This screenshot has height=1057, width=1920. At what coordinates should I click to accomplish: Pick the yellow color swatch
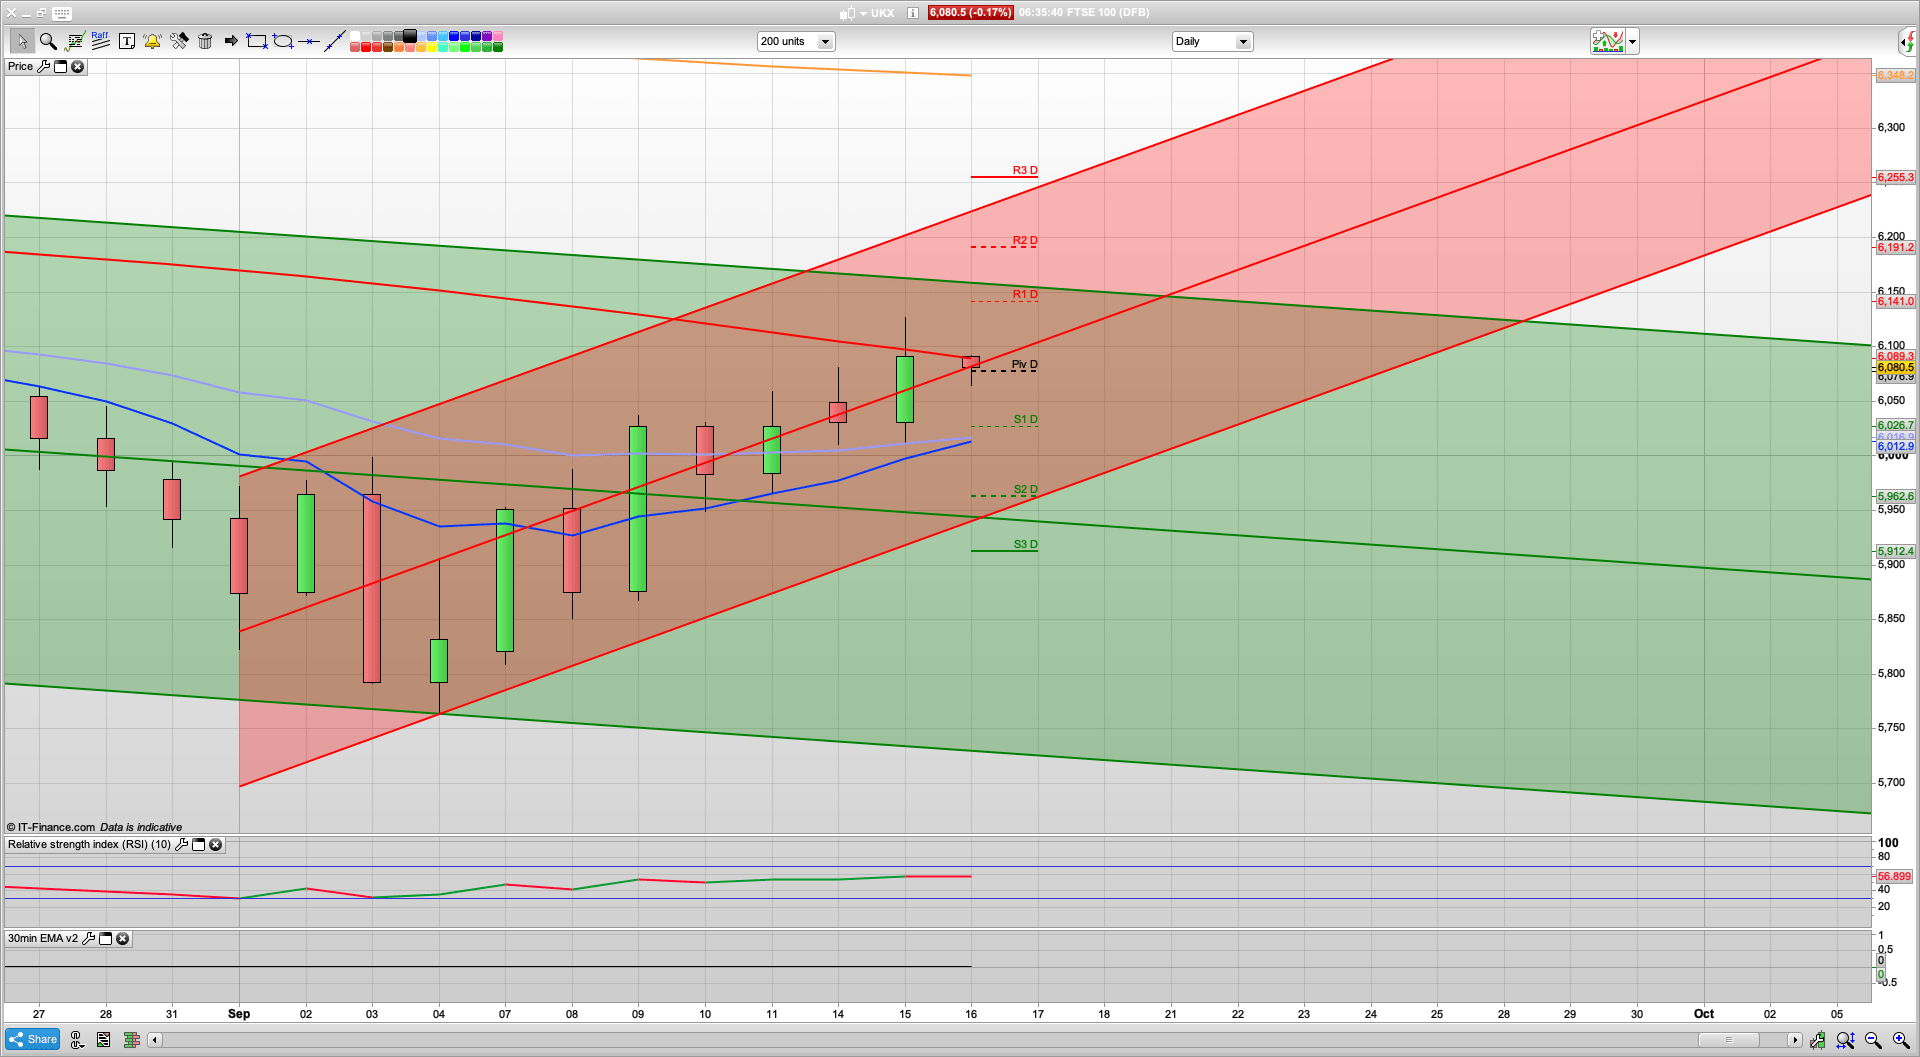pyautogui.click(x=431, y=47)
